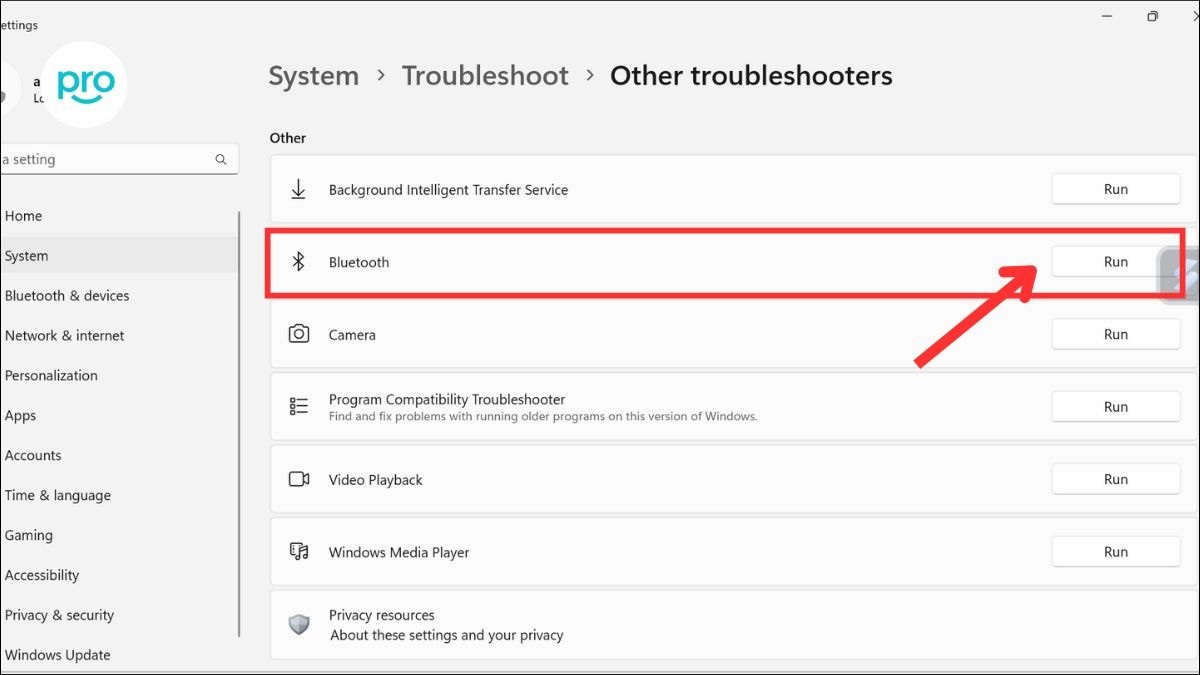Click the Video Playback camera icon
The width and height of the screenshot is (1200, 675).
pyautogui.click(x=297, y=479)
